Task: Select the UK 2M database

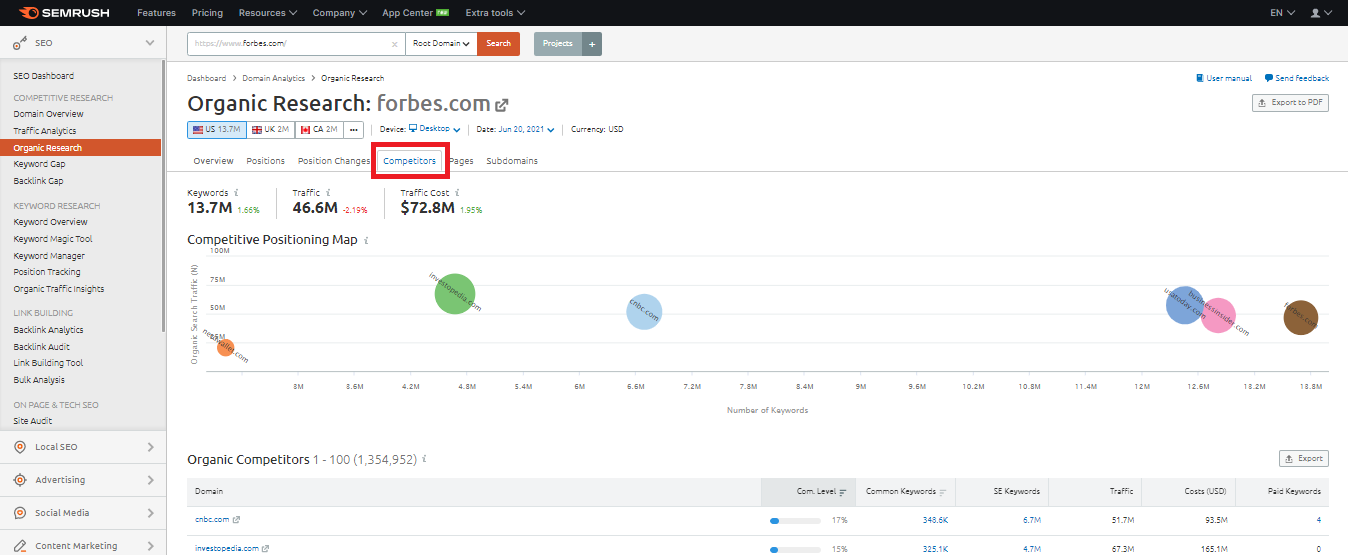Action: [270, 130]
